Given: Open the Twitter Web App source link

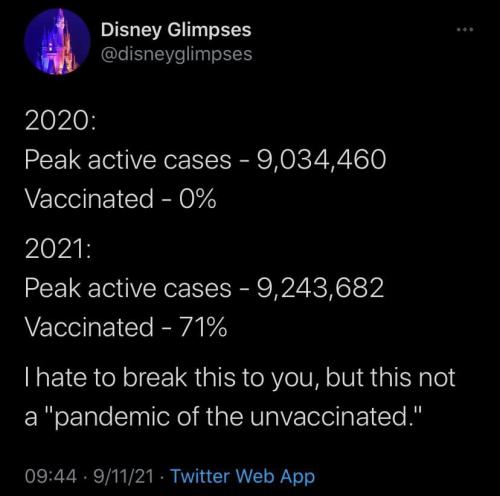Looking at the screenshot, I should tap(243, 476).
